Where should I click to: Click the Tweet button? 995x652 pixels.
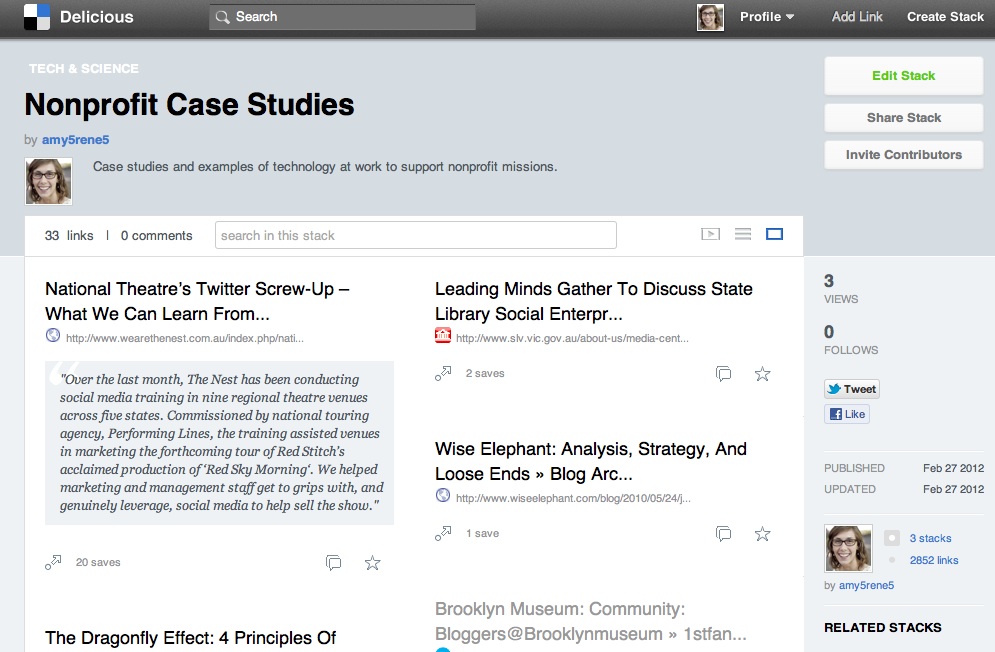(x=852, y=389)
